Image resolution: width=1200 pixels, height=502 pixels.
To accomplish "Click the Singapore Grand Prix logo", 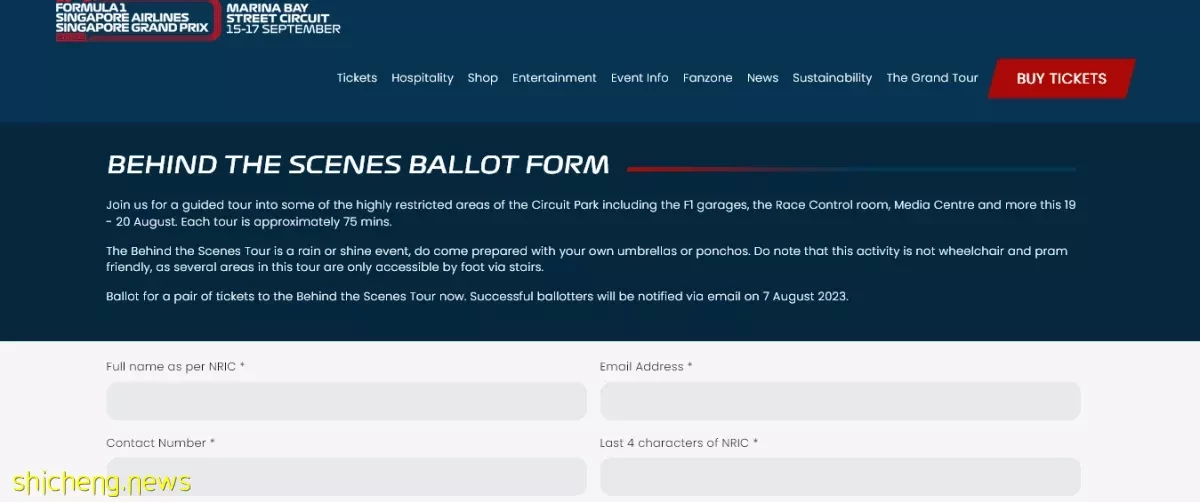I will pyautogui.click(x=138, y=20).
